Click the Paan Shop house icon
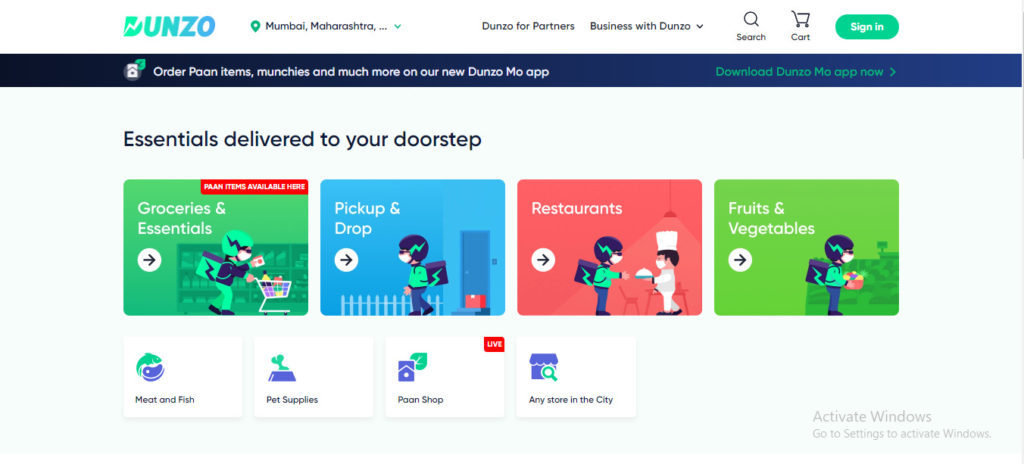This screenshot has width=1024, height=464. (x=412, y=367)
